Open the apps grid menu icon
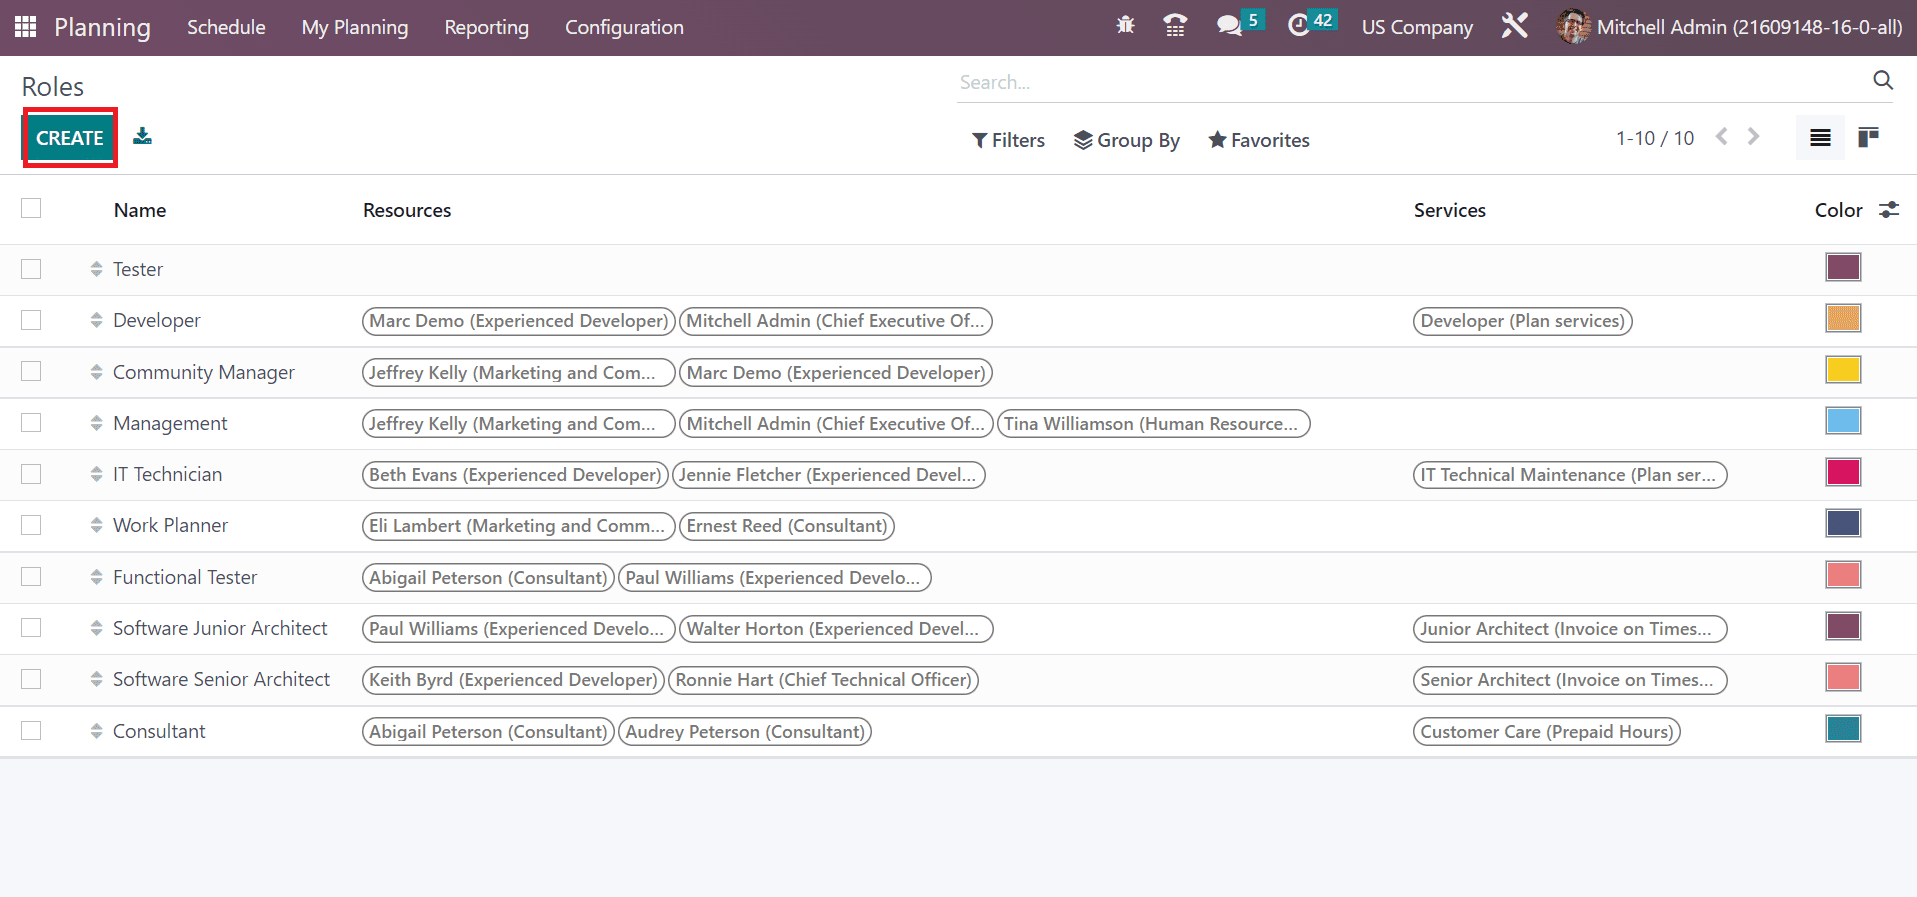 coord(26,27)
